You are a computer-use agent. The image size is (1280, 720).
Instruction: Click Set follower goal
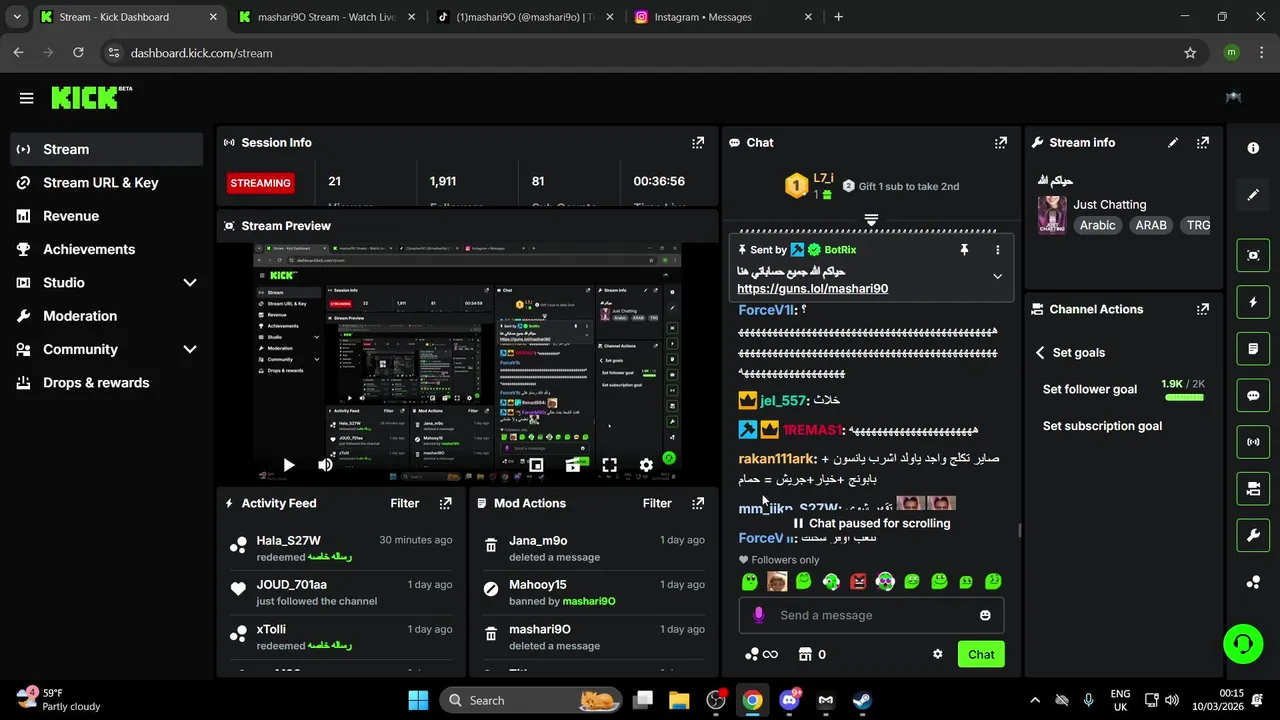(x=1090, y=389)
